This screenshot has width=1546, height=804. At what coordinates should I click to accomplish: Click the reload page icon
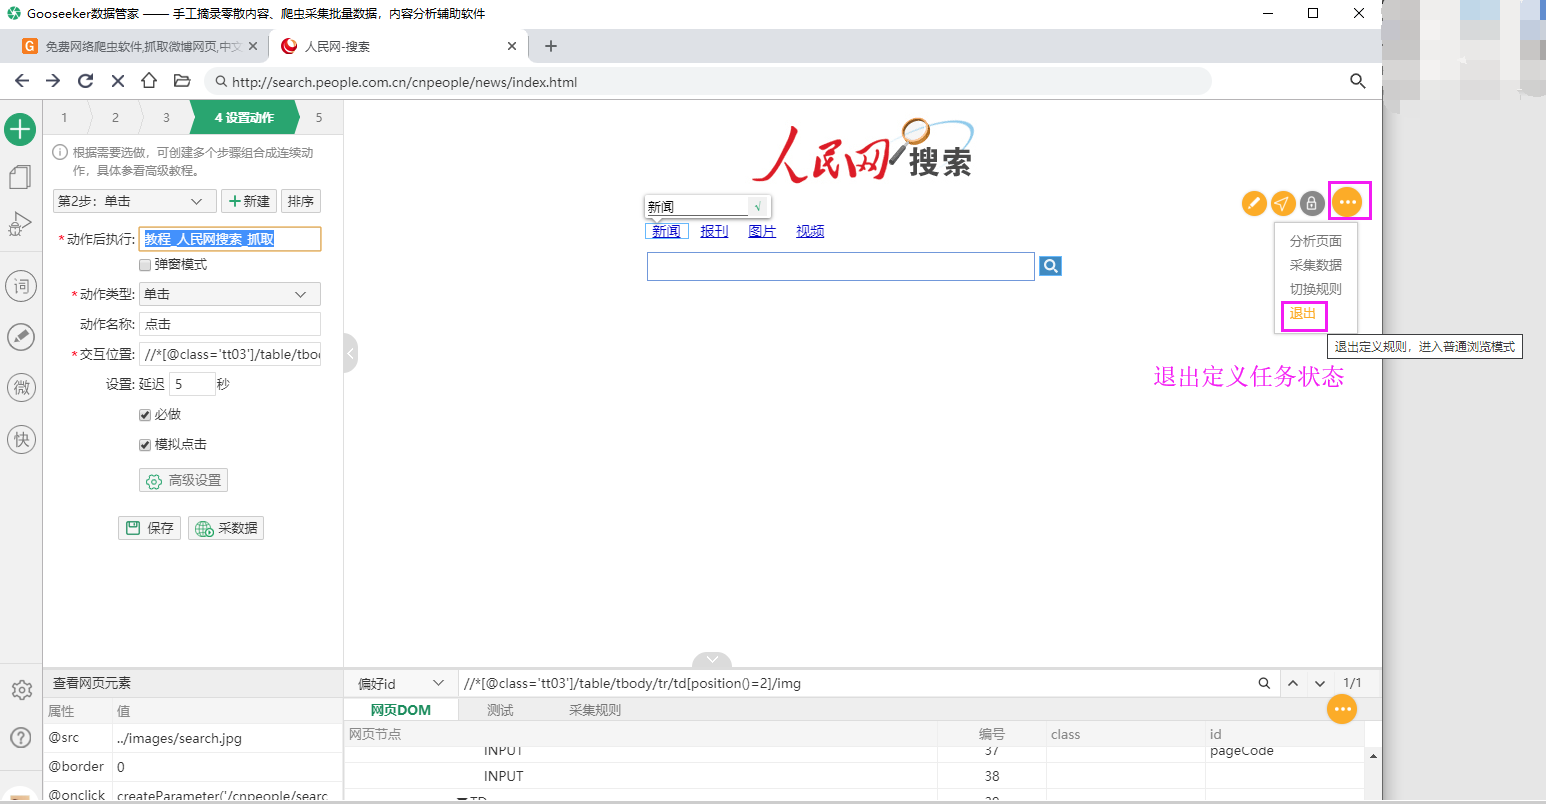(85, 81)
